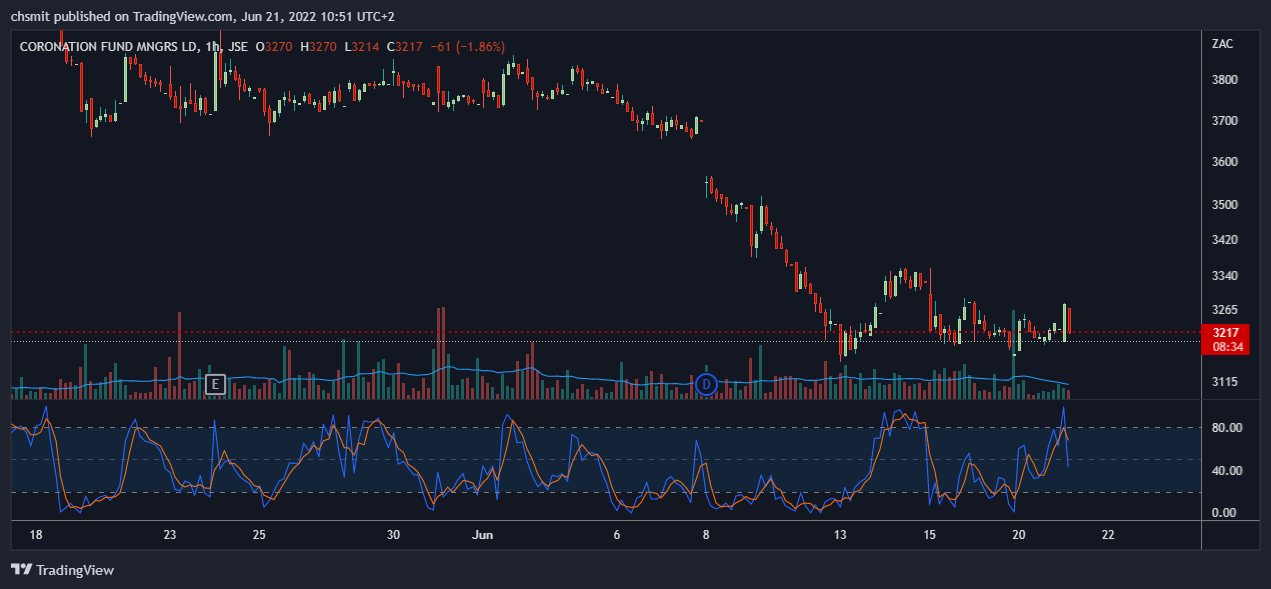Click the dividend 'D' marker icon

706,384
